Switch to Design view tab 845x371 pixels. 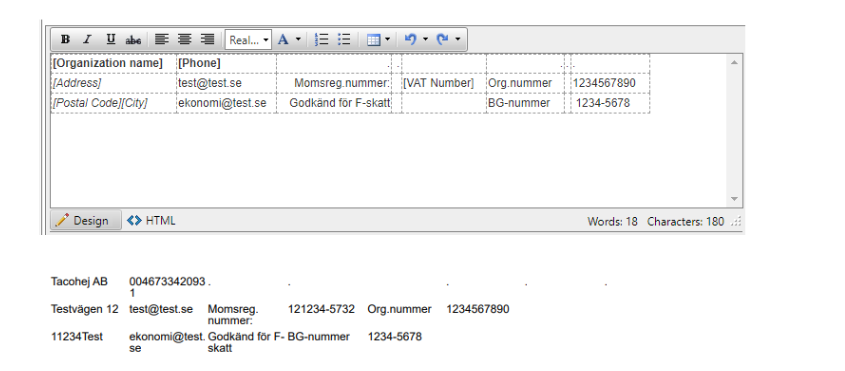[x=86, y=221]
